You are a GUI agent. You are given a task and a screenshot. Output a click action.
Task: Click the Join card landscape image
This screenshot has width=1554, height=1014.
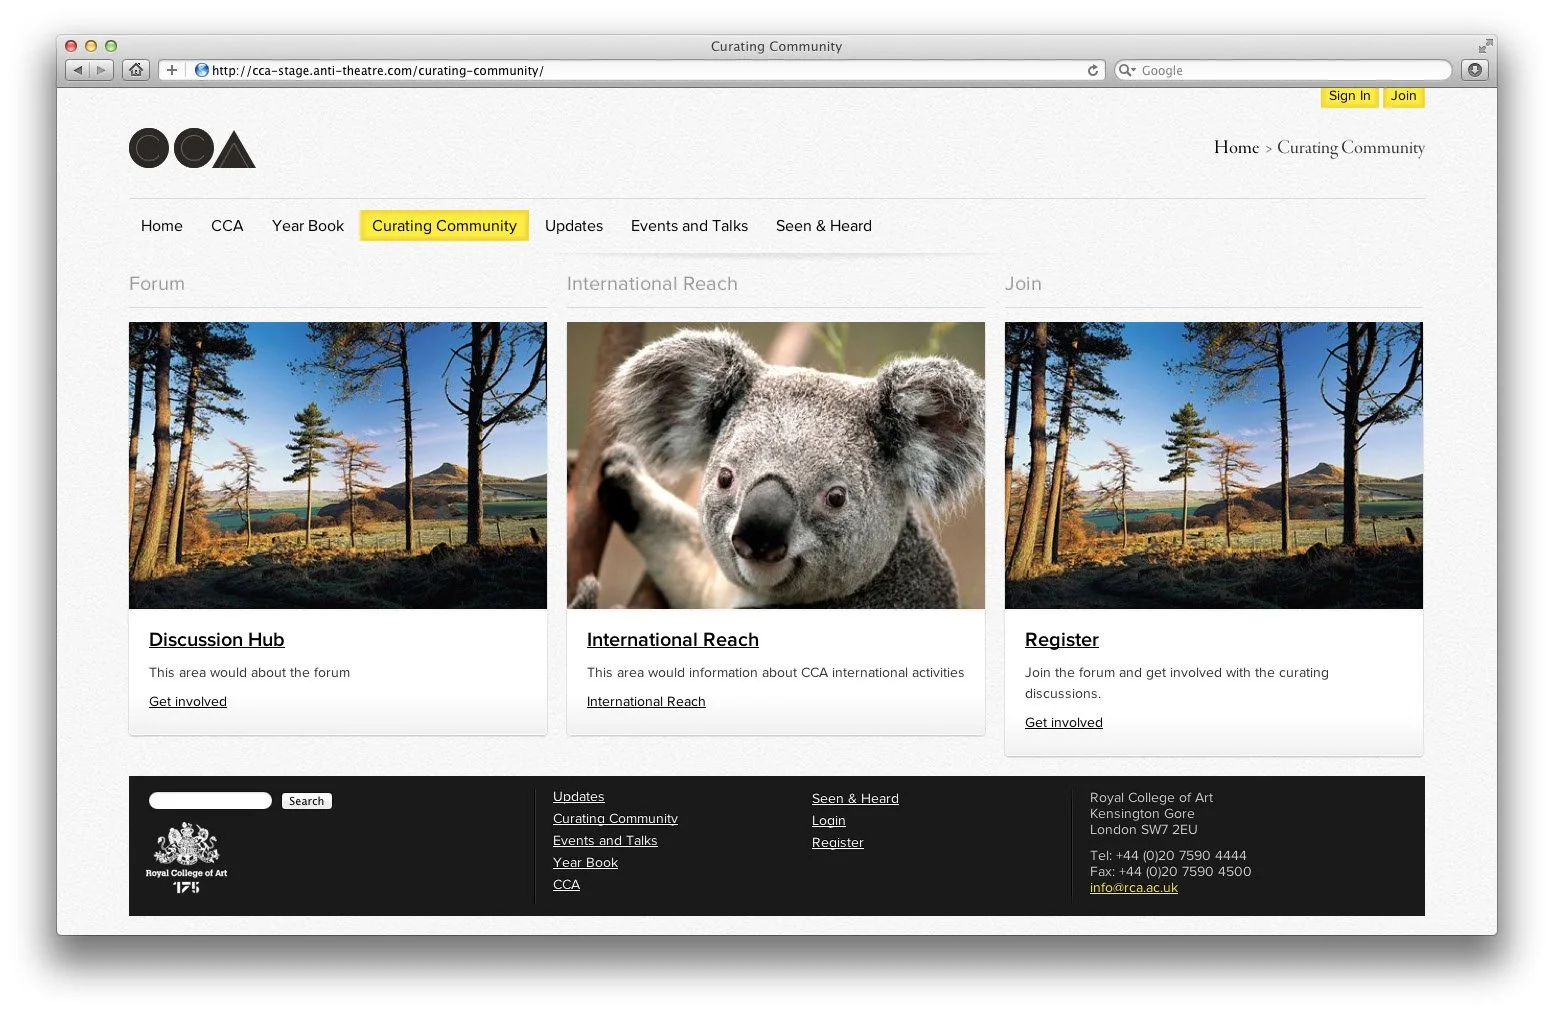click(1214, 465)
